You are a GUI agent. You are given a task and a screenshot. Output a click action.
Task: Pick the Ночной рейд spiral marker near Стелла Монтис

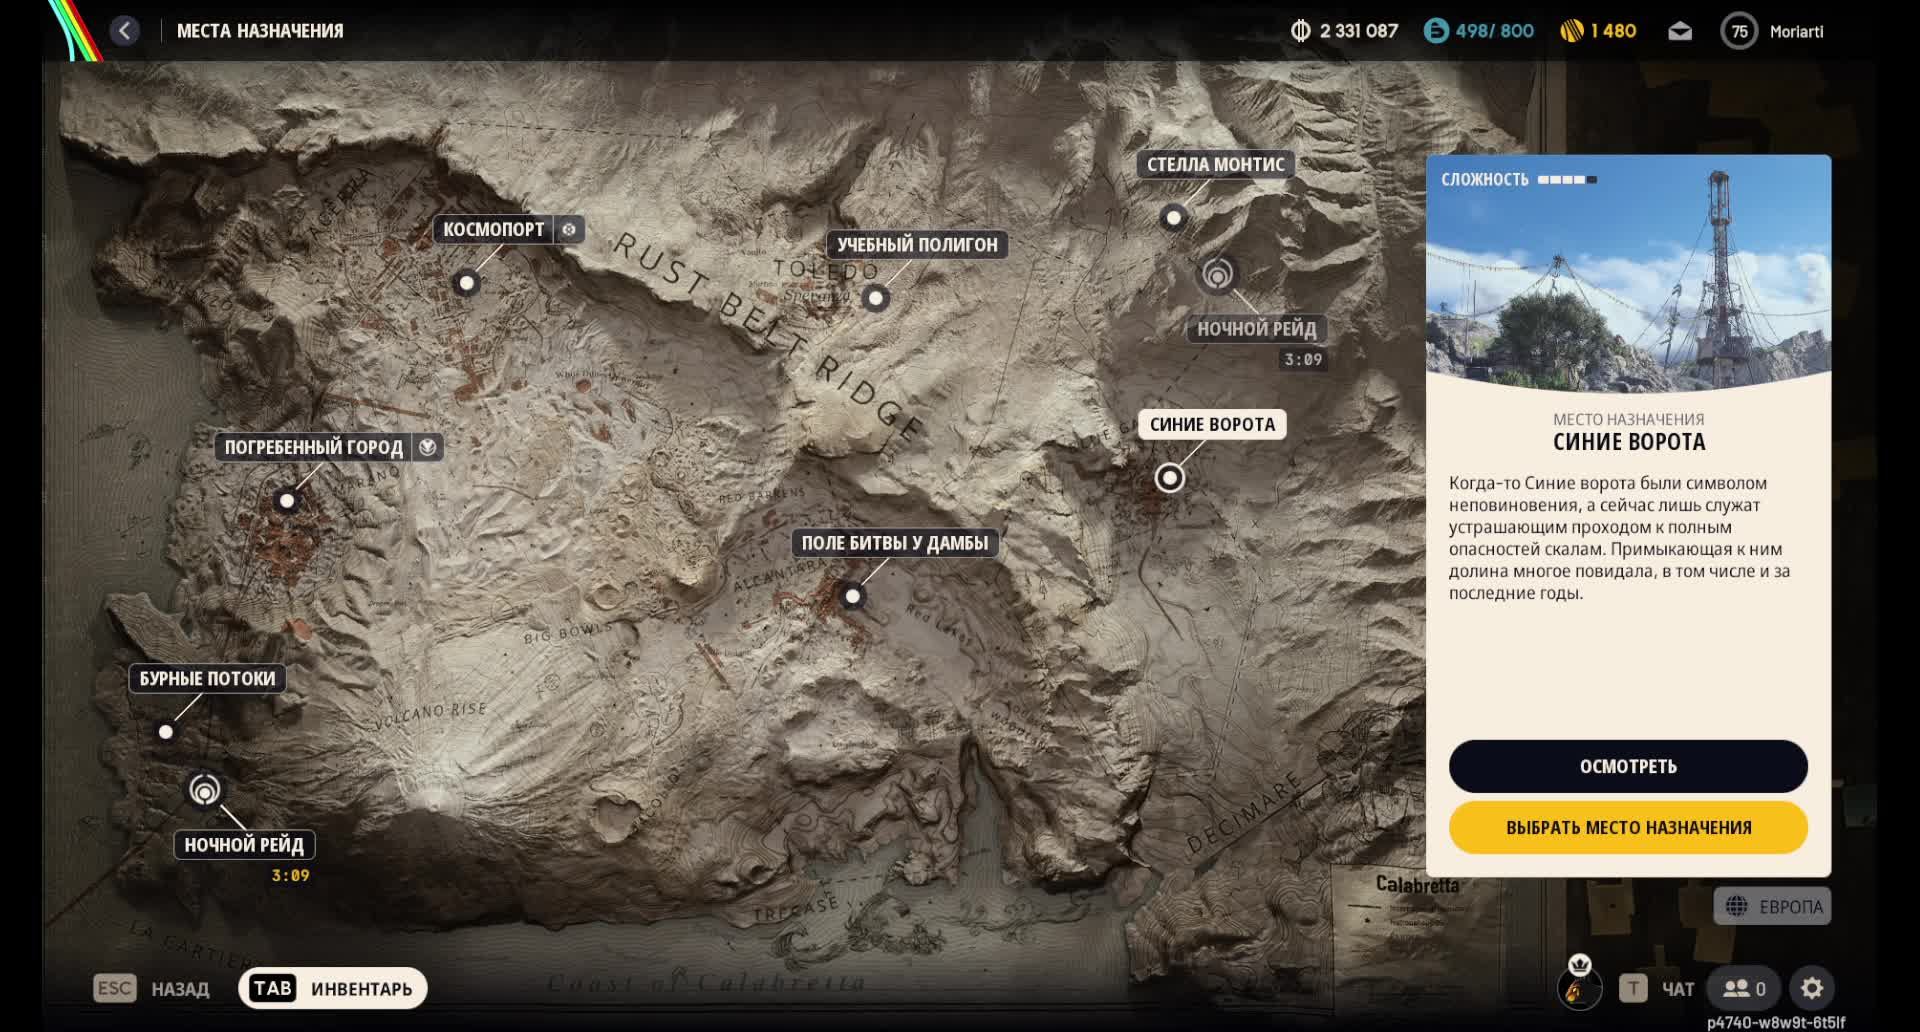1217,273
